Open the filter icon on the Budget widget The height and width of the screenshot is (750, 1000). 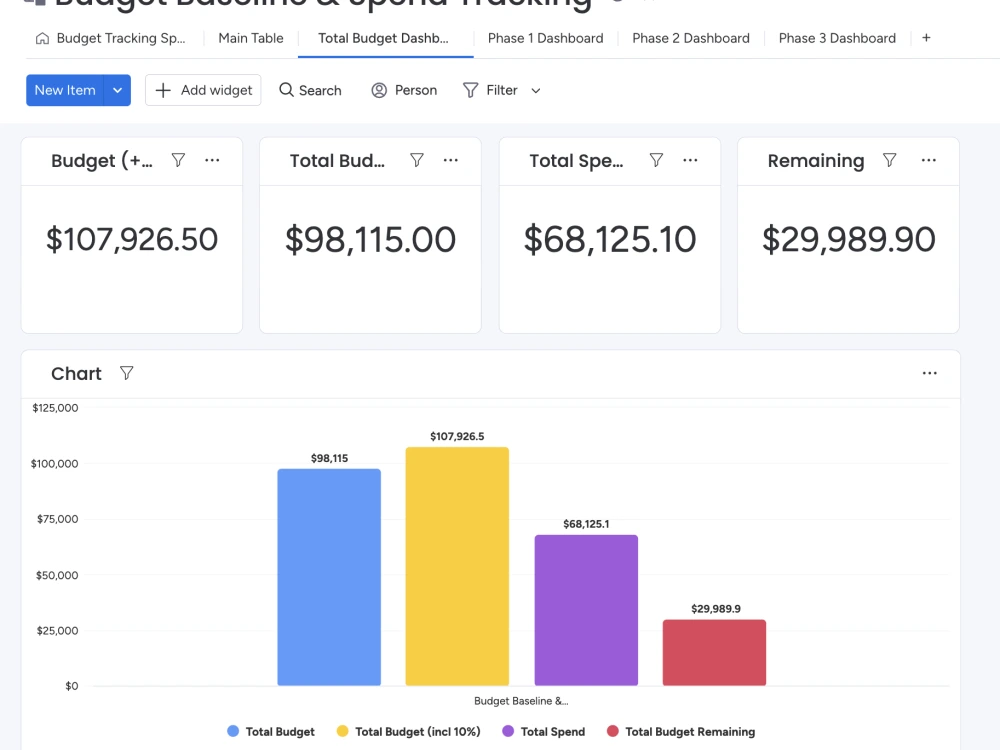[x=177, y=160]
